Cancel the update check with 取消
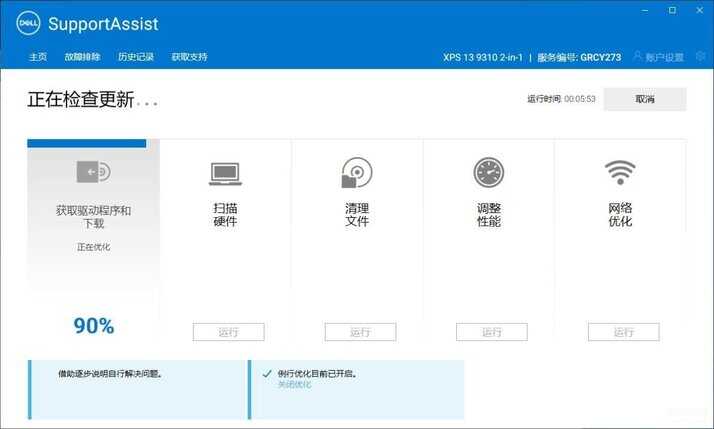 [645, 99]
